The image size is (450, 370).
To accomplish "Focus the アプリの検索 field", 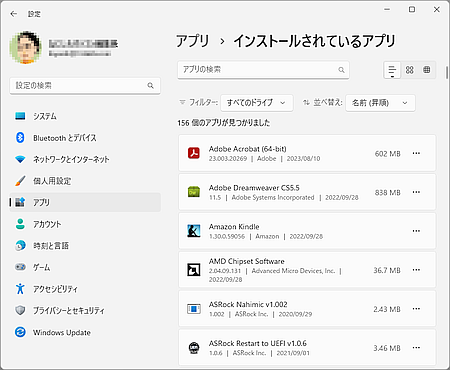I will tap(263, 70).
